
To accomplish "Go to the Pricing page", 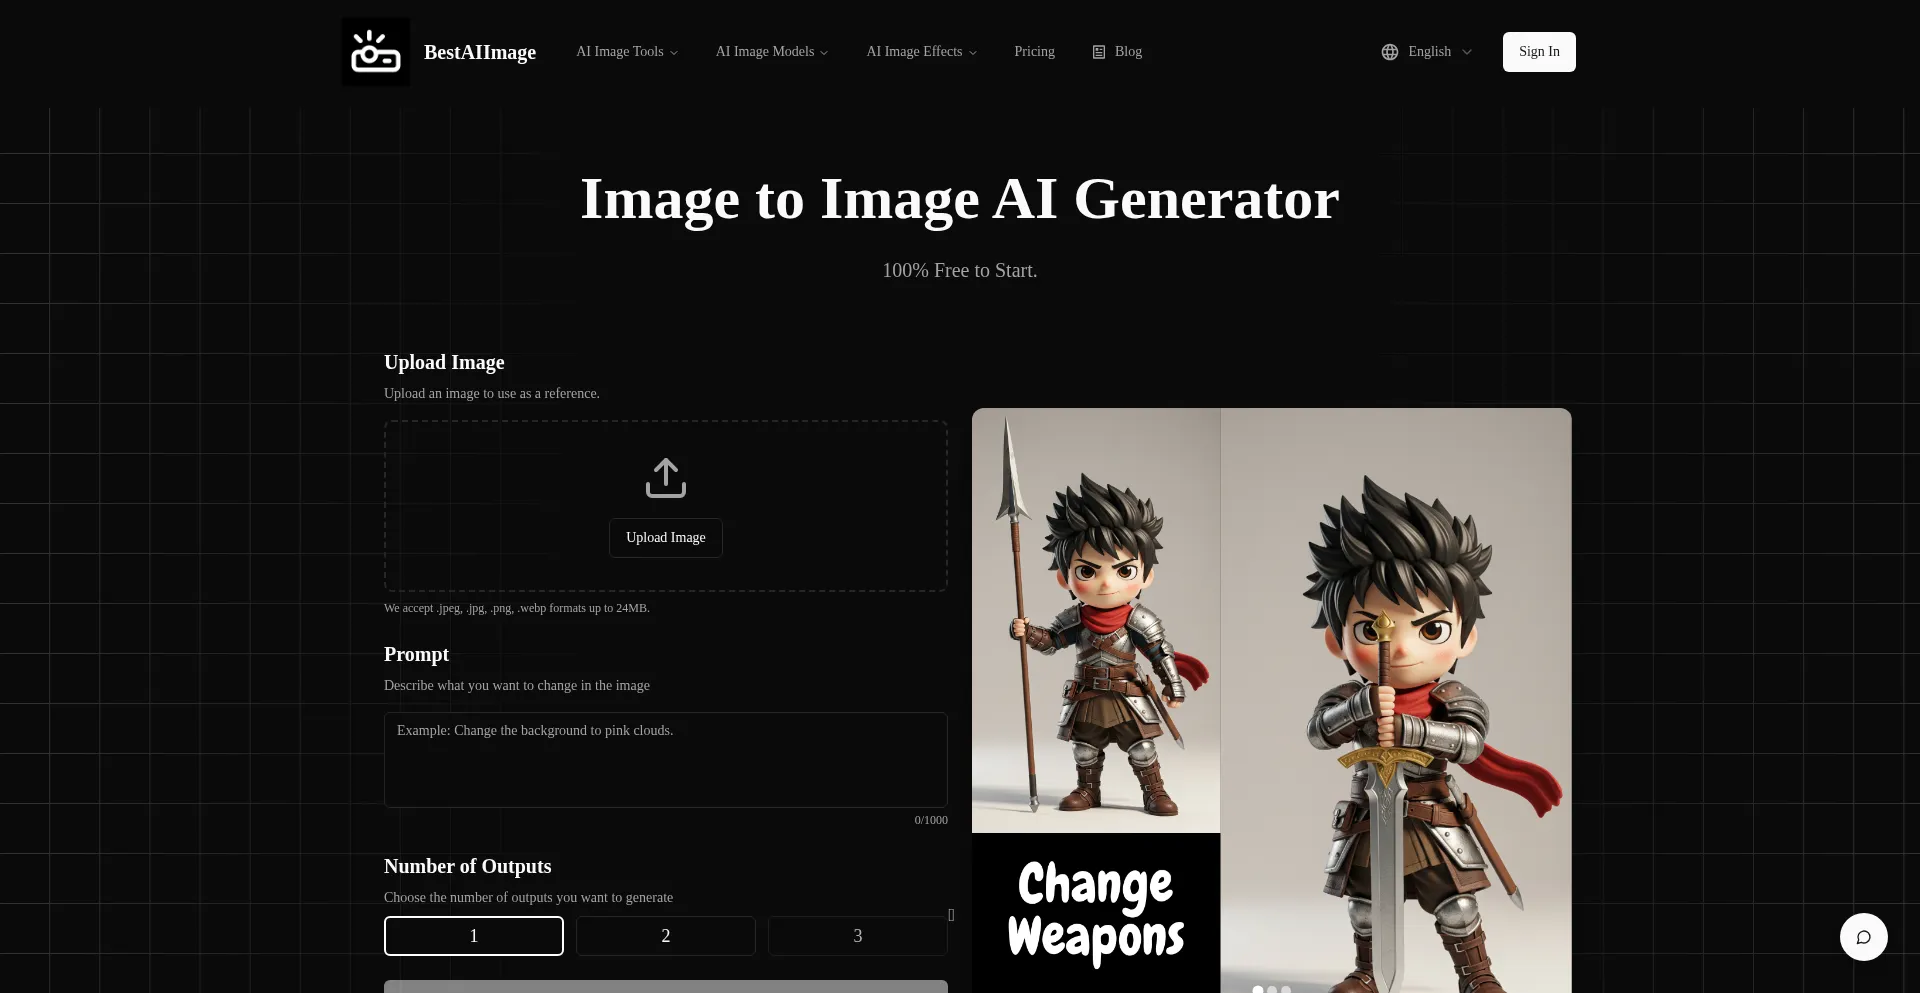I will [x=1034, y=52].
